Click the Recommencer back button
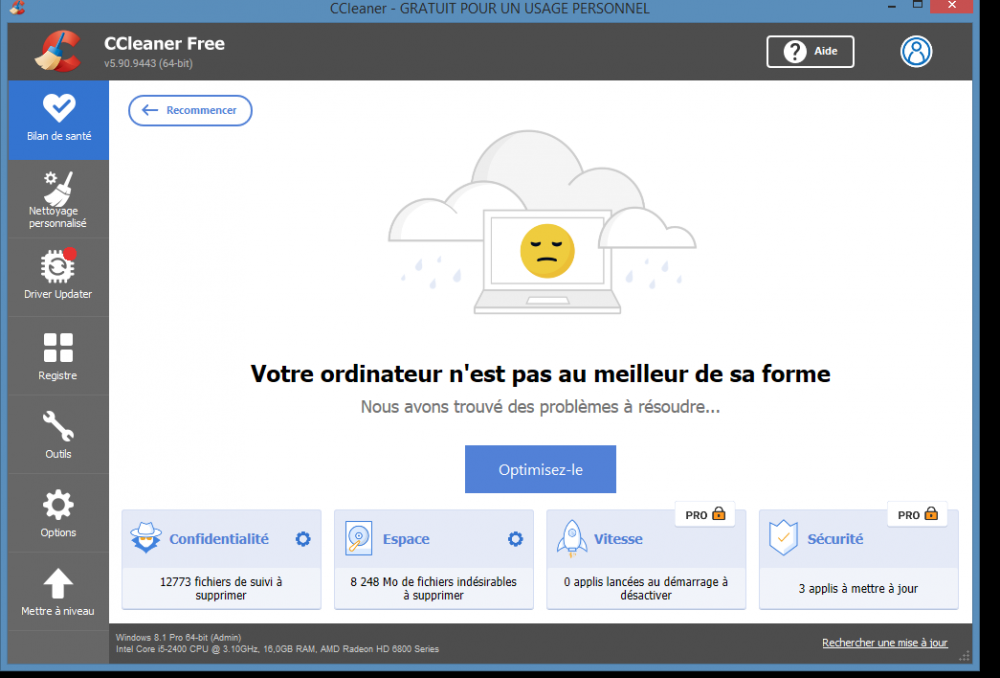 [190, 110]
